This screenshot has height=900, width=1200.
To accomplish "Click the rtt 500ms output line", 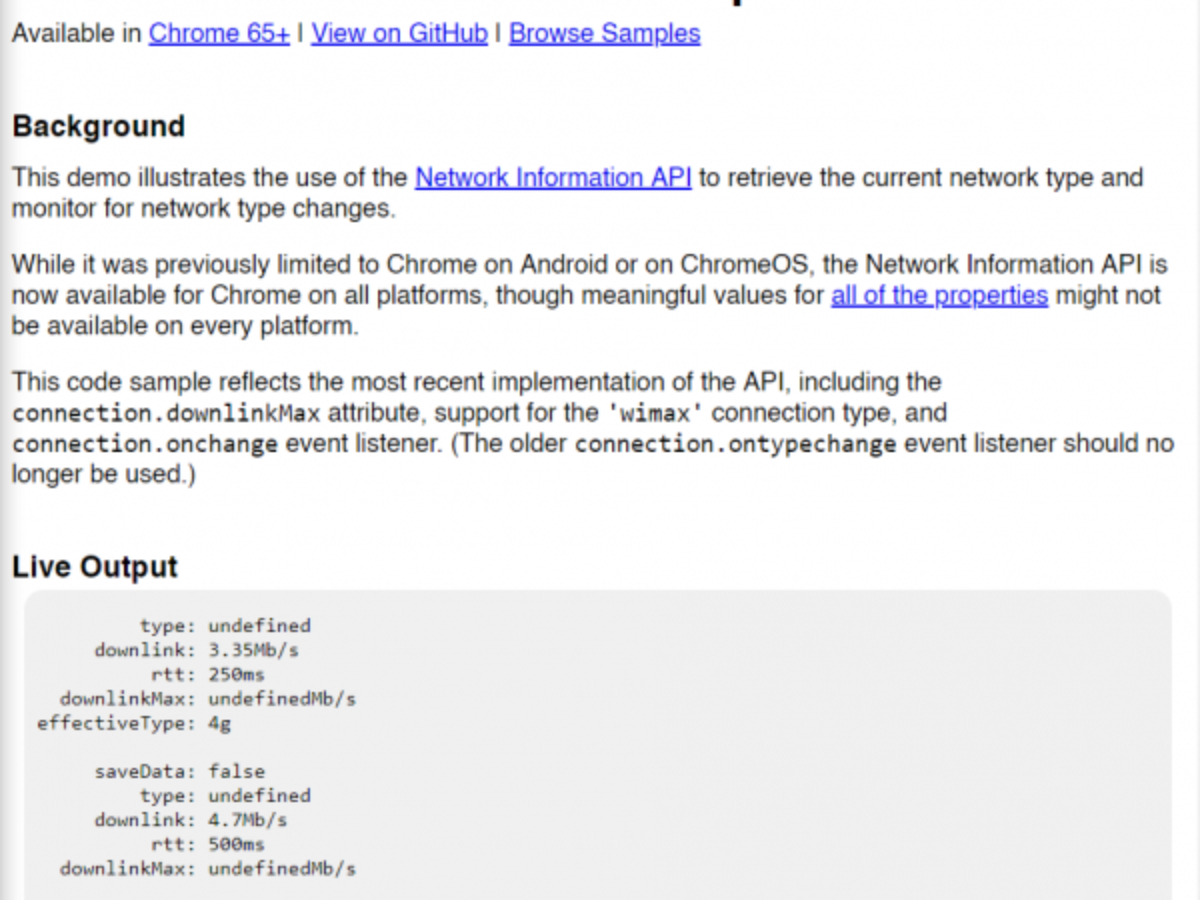I will [208, 845].
